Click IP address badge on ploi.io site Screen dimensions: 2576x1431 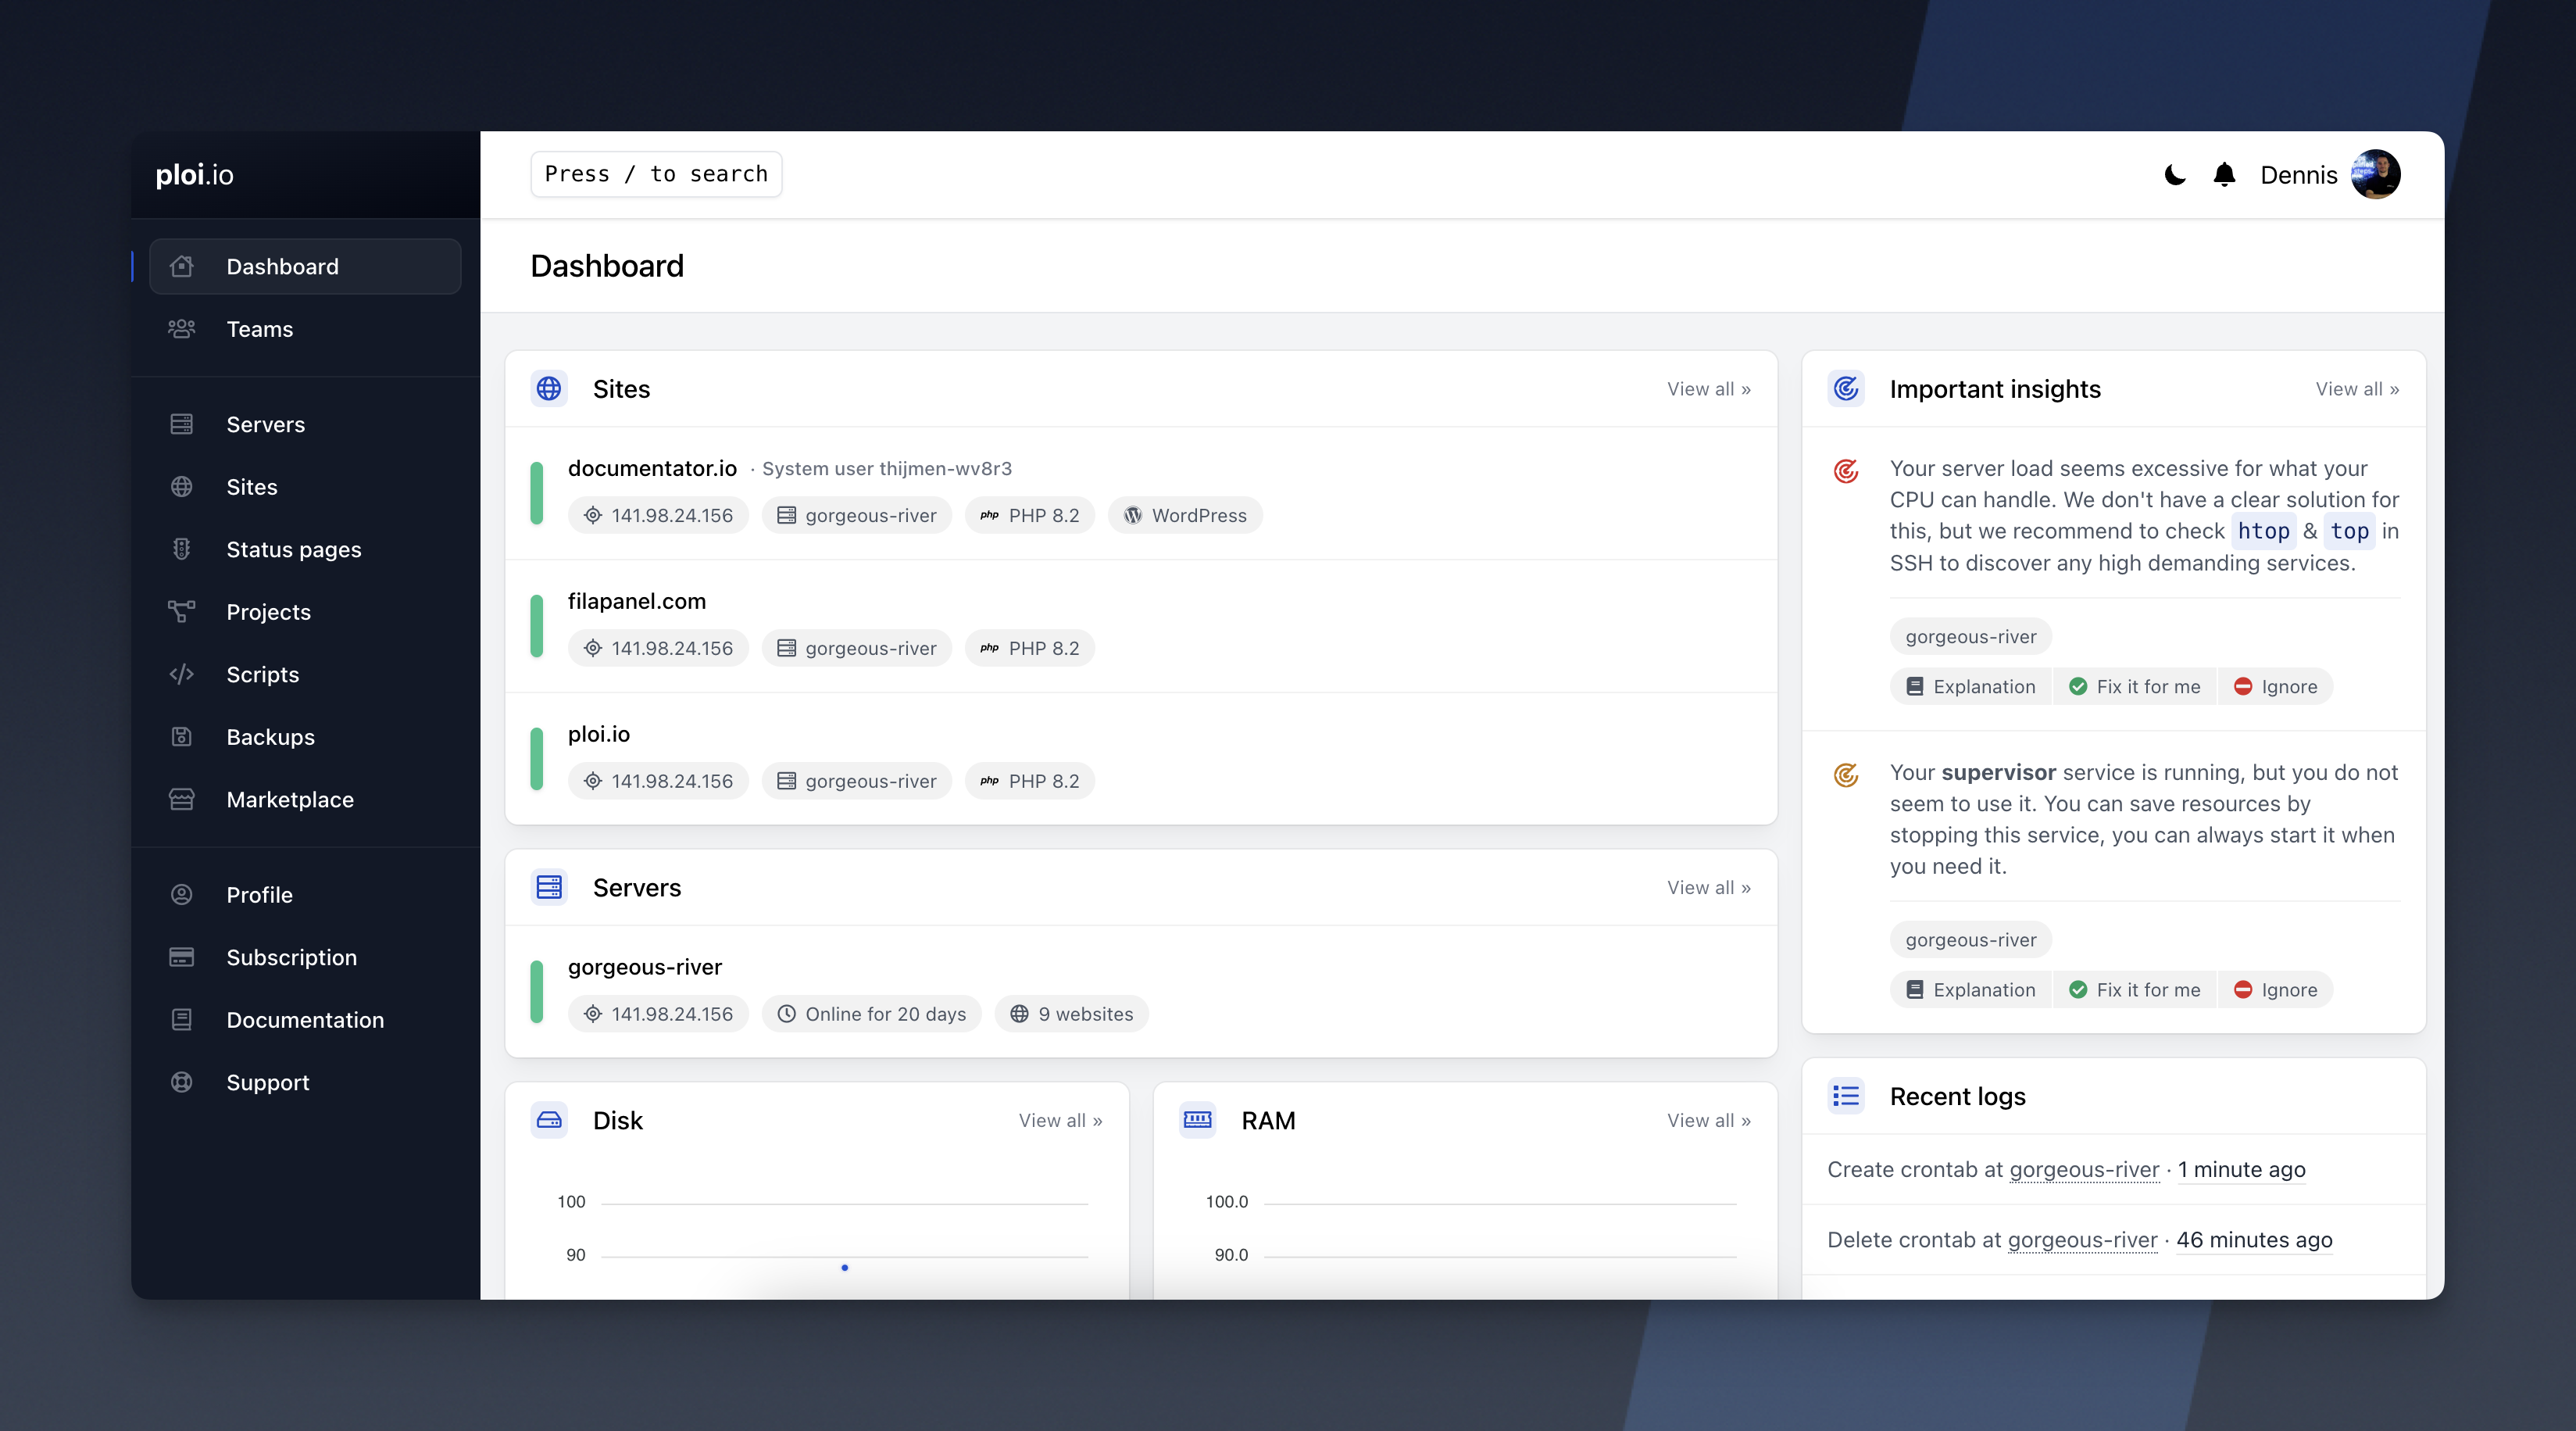[658, 781]
